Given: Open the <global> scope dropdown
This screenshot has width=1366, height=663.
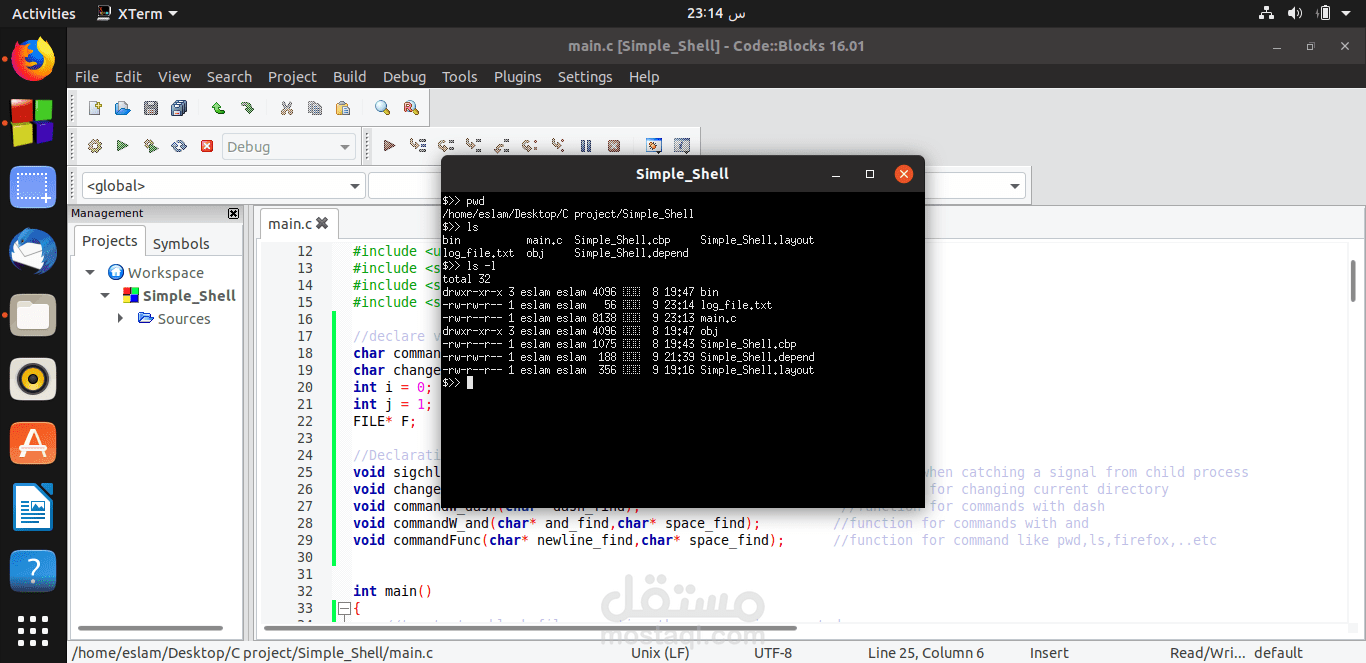Looking at the screenshot, I should 353,185.
